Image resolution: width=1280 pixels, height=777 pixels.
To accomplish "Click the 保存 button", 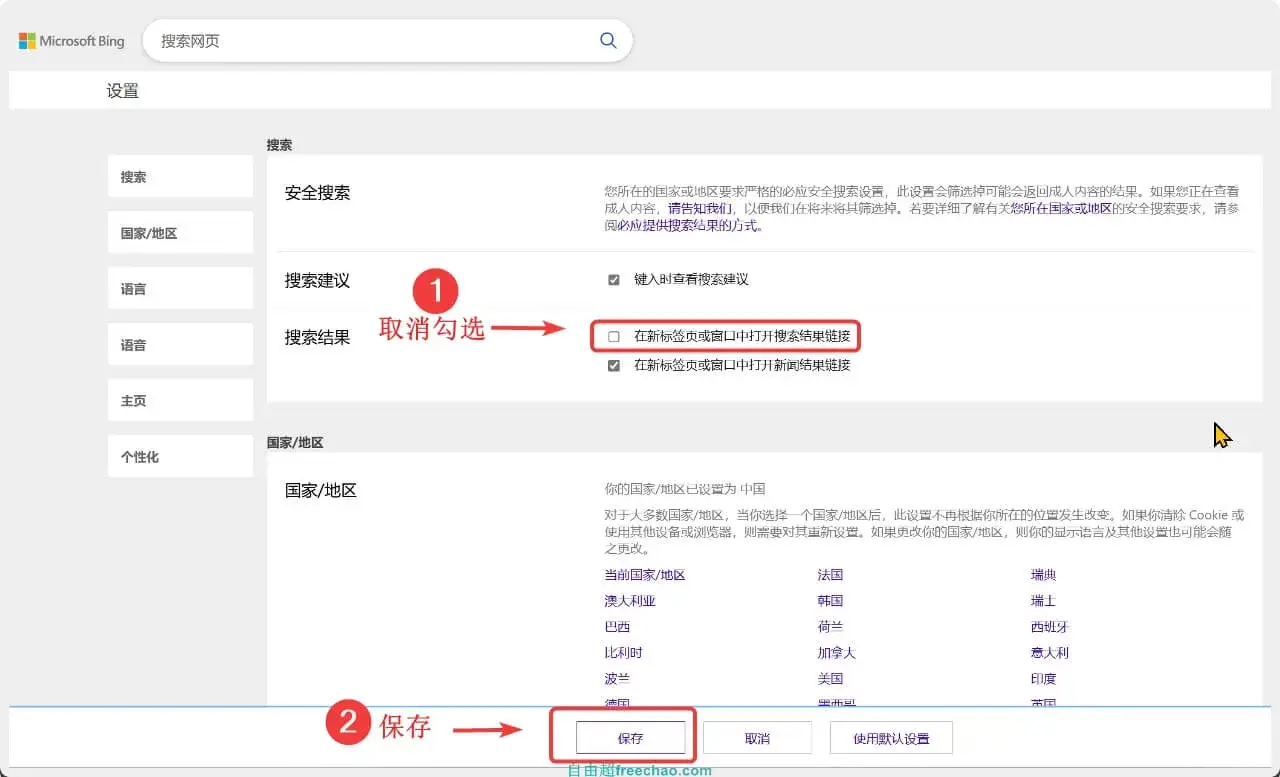I will pos(630,738).
